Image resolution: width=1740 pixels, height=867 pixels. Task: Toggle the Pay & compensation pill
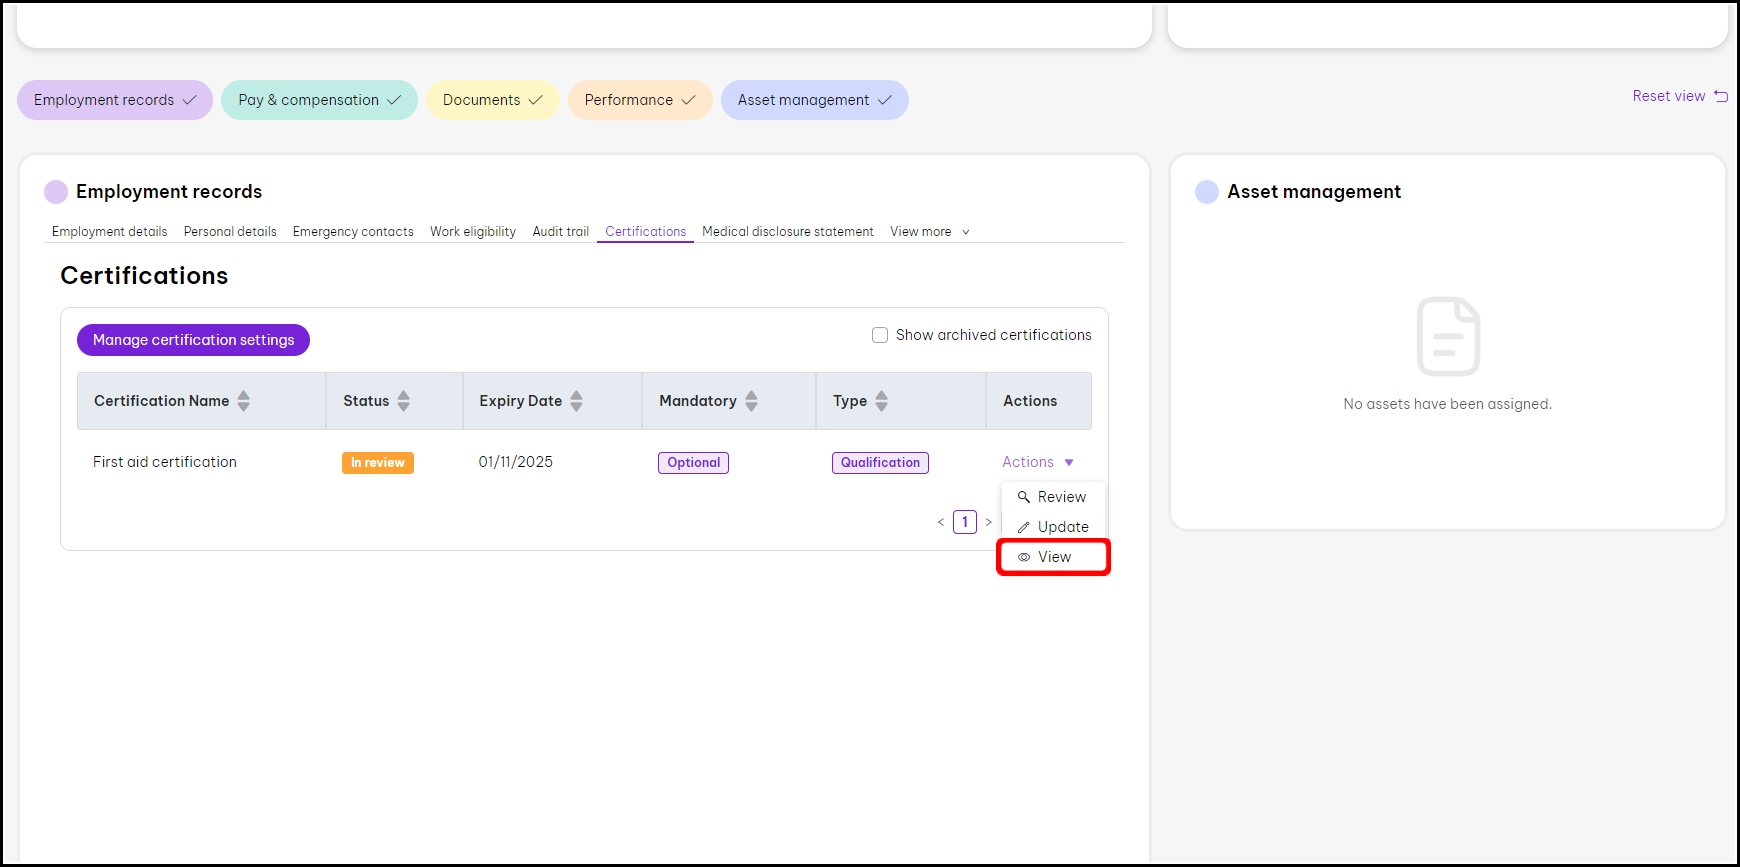tap(319, 100)
